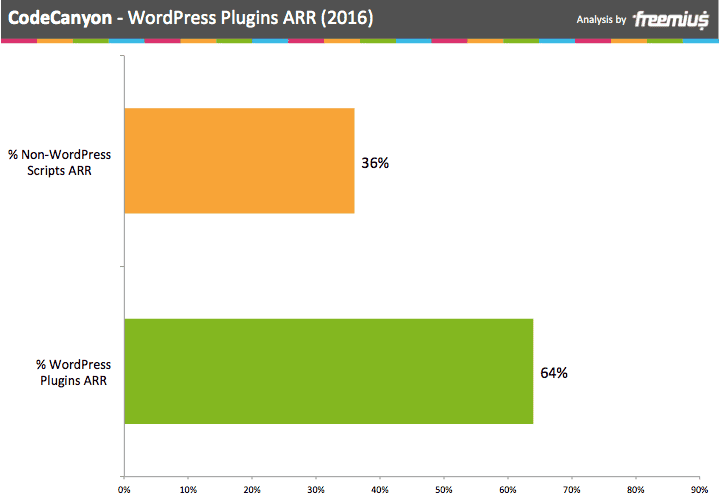Click the 60% axis tick label
This screenshot has width=721, height=502.
pyautogui.click(x=508, y=490)
